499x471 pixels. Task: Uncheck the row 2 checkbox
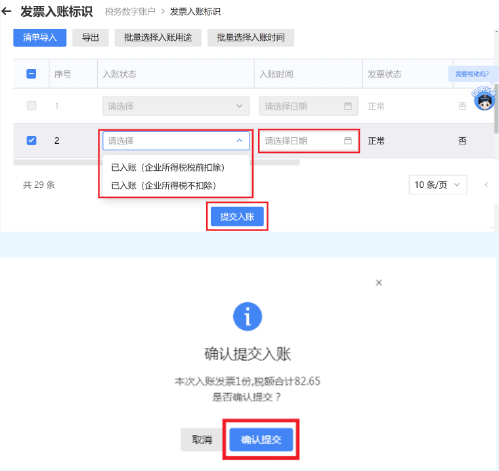tap(31, 140)
